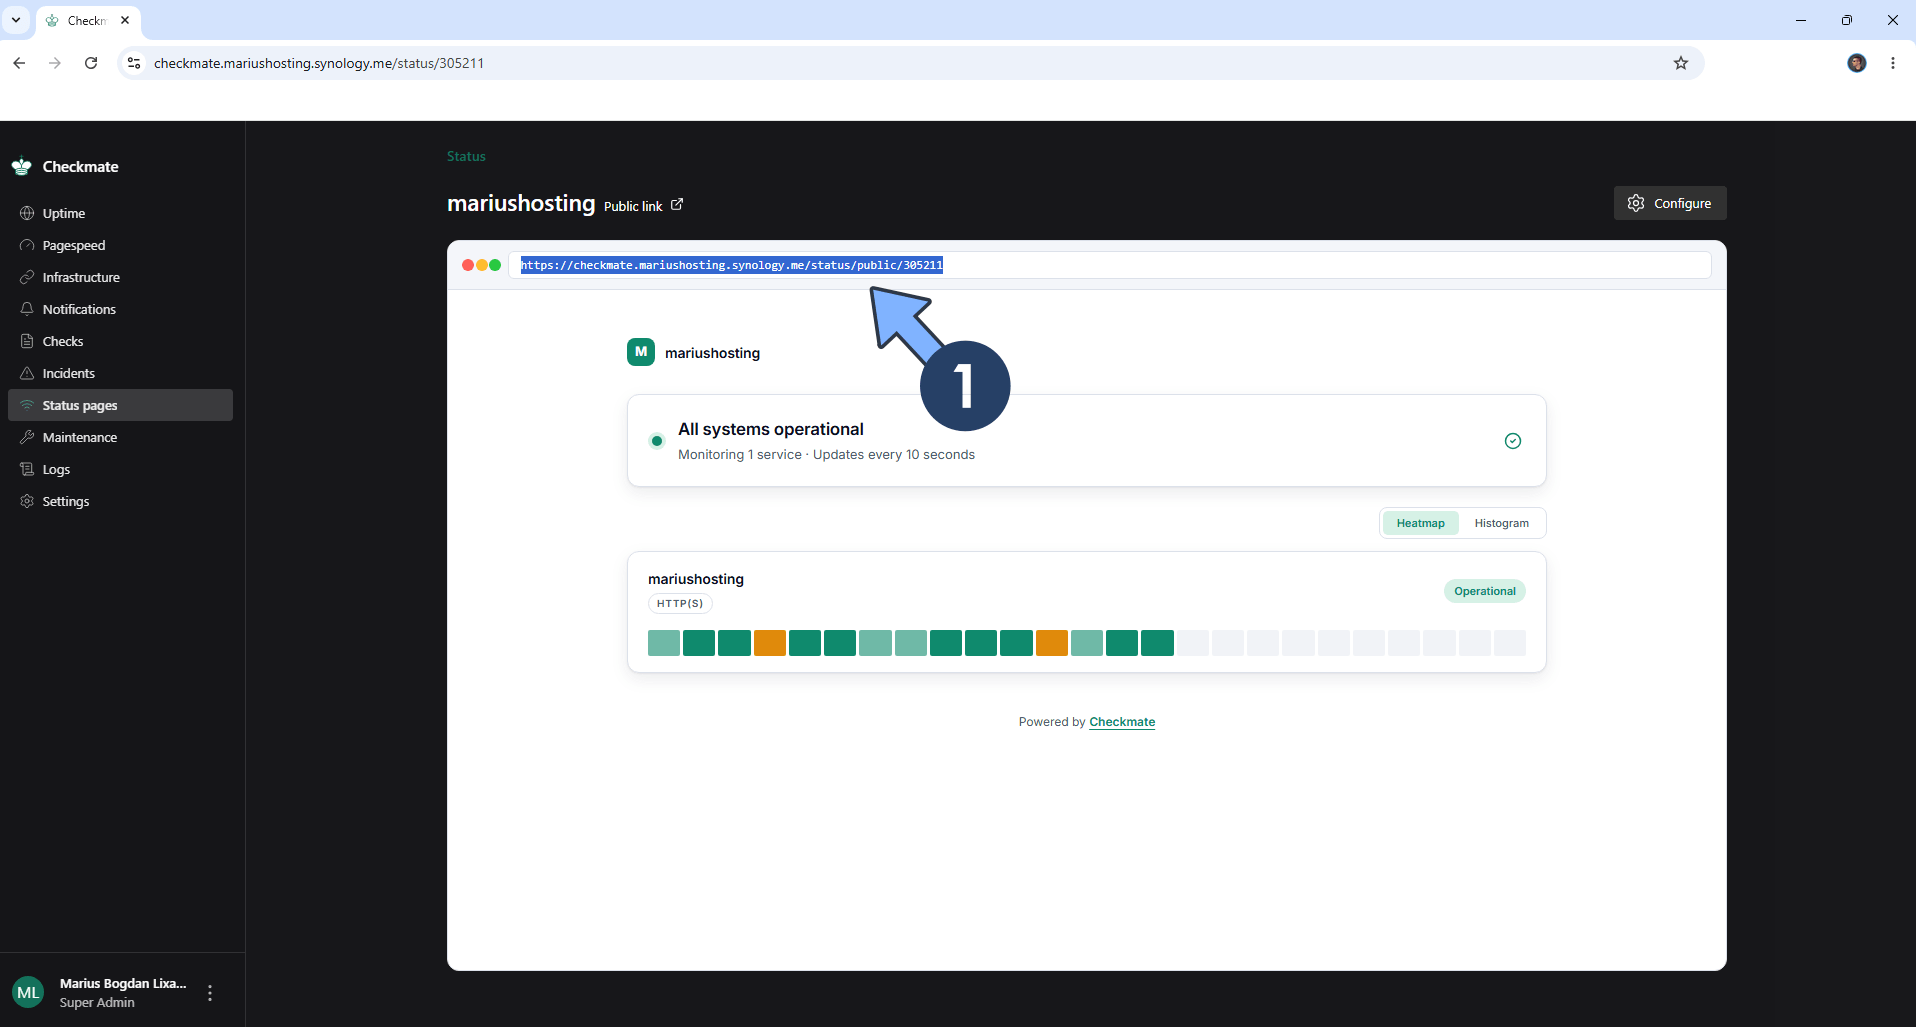This screenshot has width=1916, height=1027.
Task: Click the browser address bar
Action: pos(910,63)
